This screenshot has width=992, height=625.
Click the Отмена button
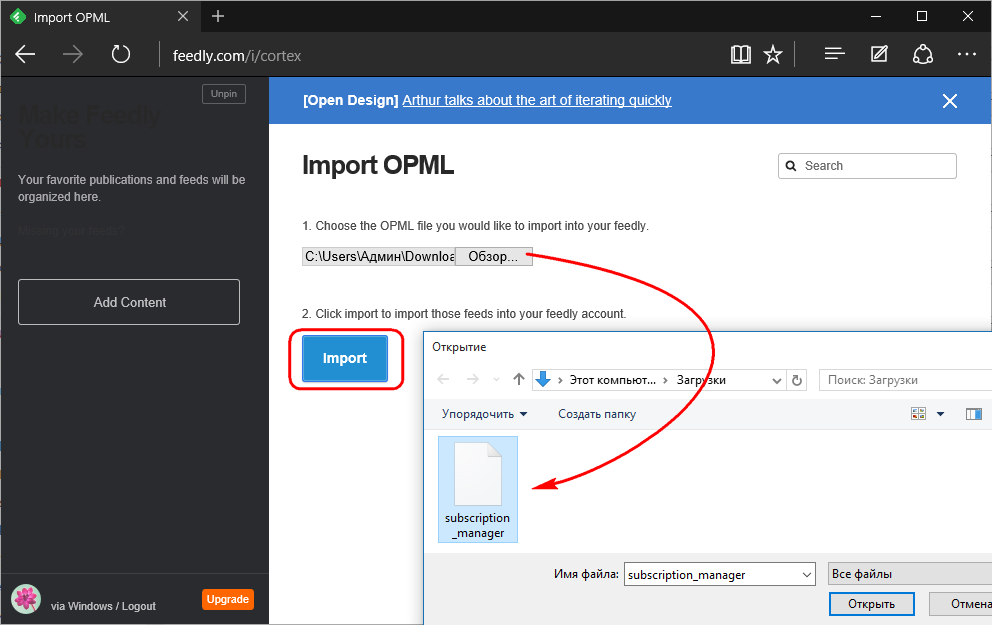[x=960, y=604]
